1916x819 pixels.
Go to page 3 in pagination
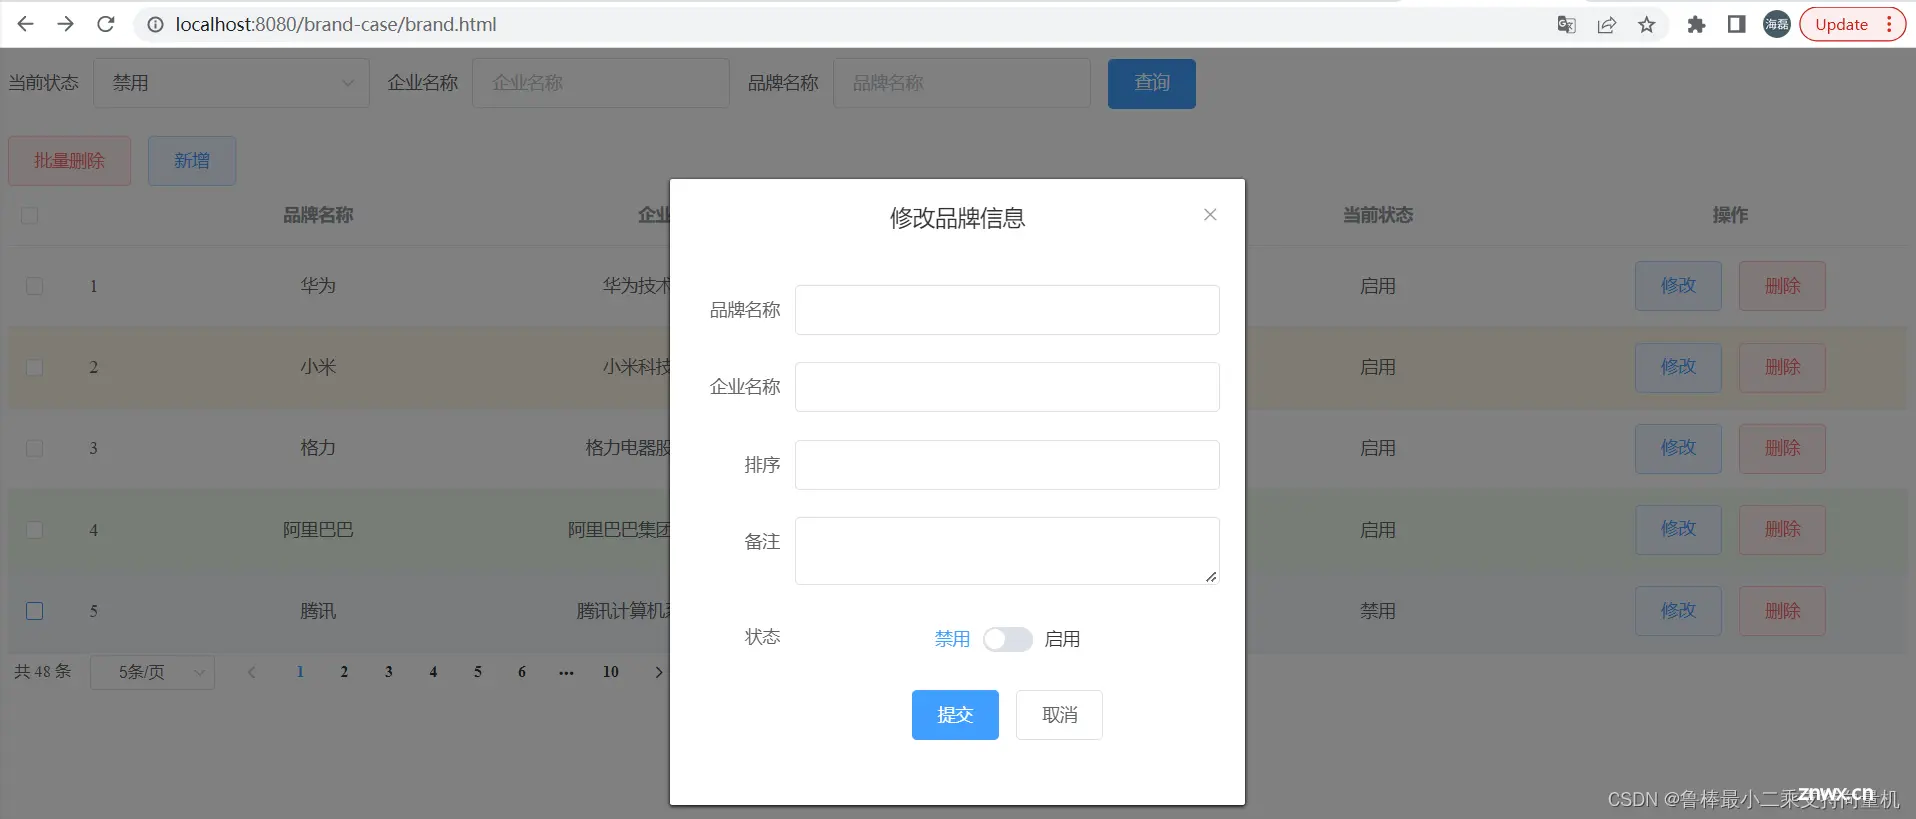click(x=389, y=672)
